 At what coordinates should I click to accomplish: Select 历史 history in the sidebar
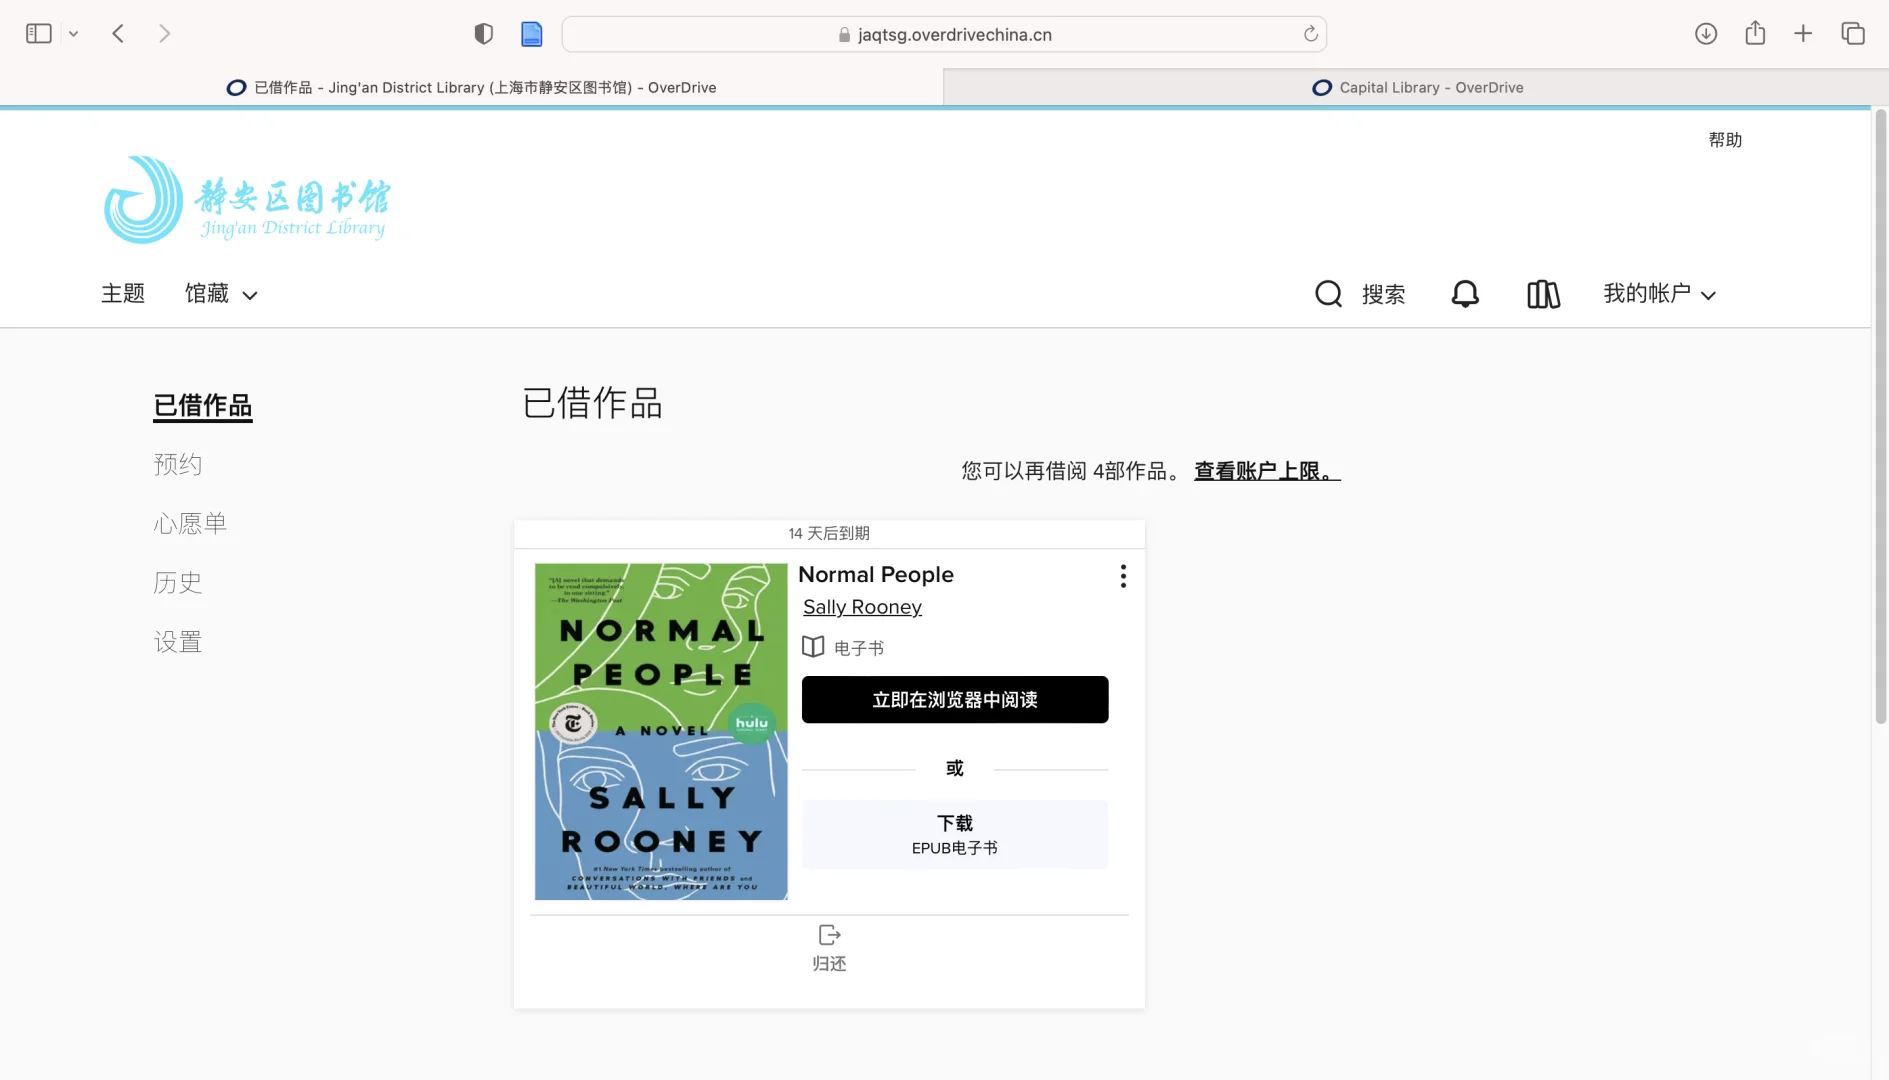point(178,582)
